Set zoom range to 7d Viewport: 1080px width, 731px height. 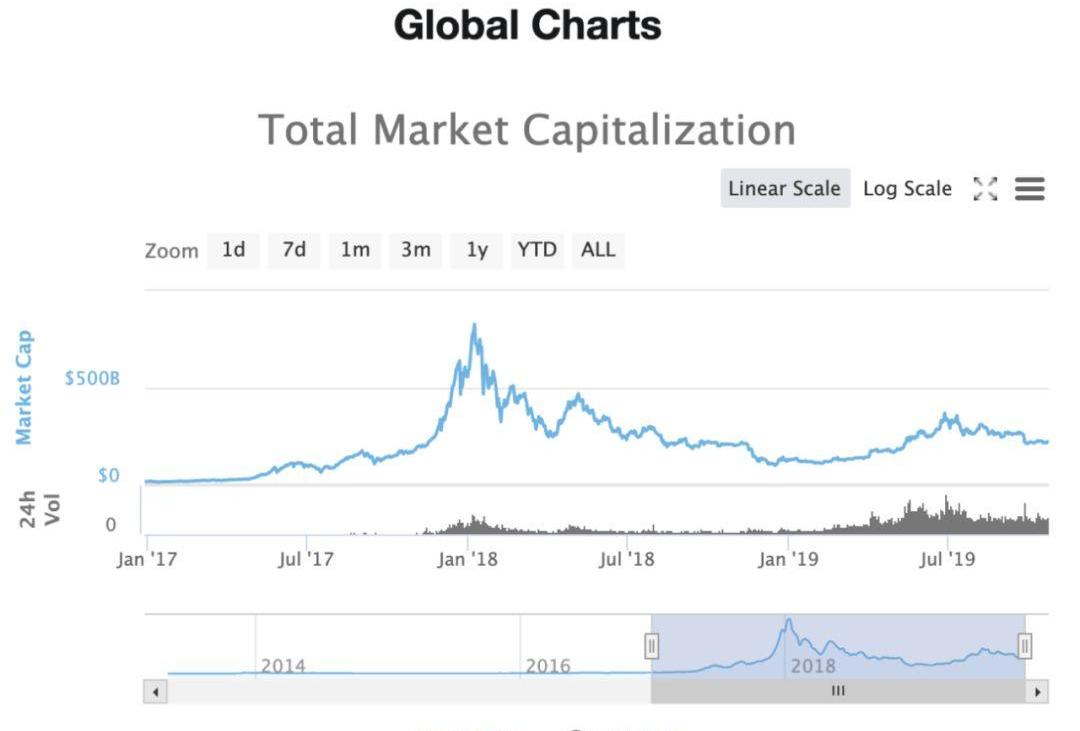294,249
